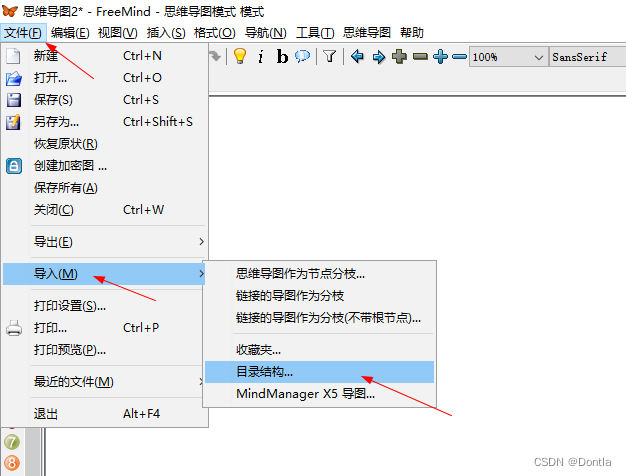The height and width of the screenshot is (476, 626).
Task: Click the redo arrow toolbar icon
Action: [x=215, y=56]
